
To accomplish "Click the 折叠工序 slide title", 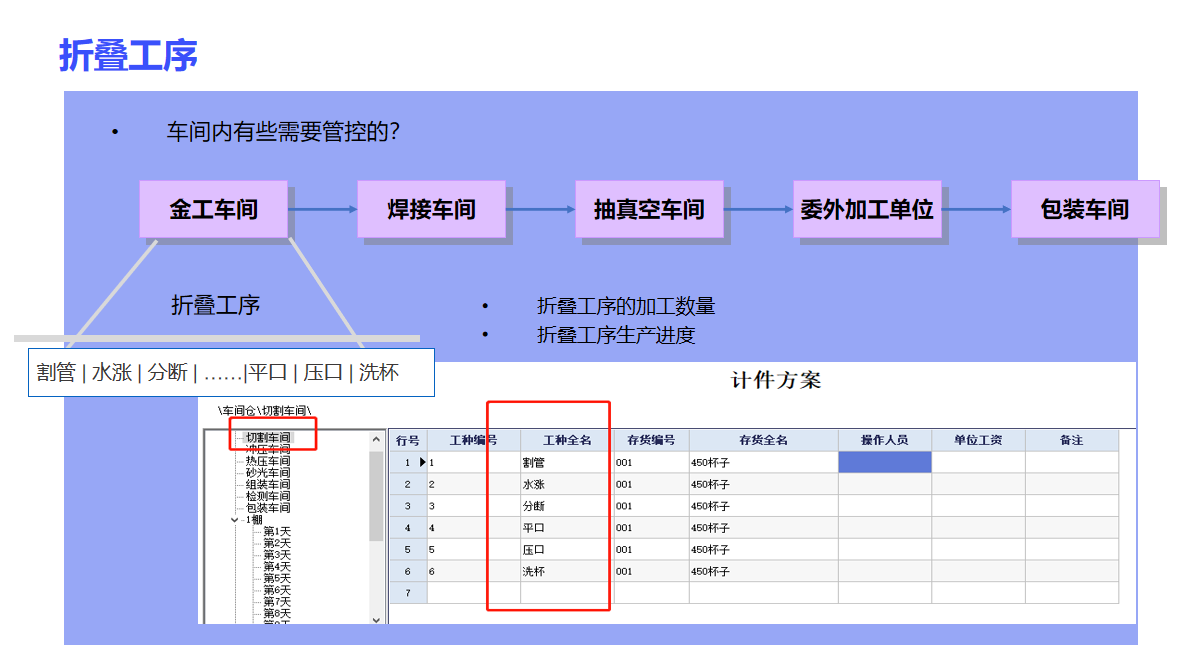I will tap(129, 56).
